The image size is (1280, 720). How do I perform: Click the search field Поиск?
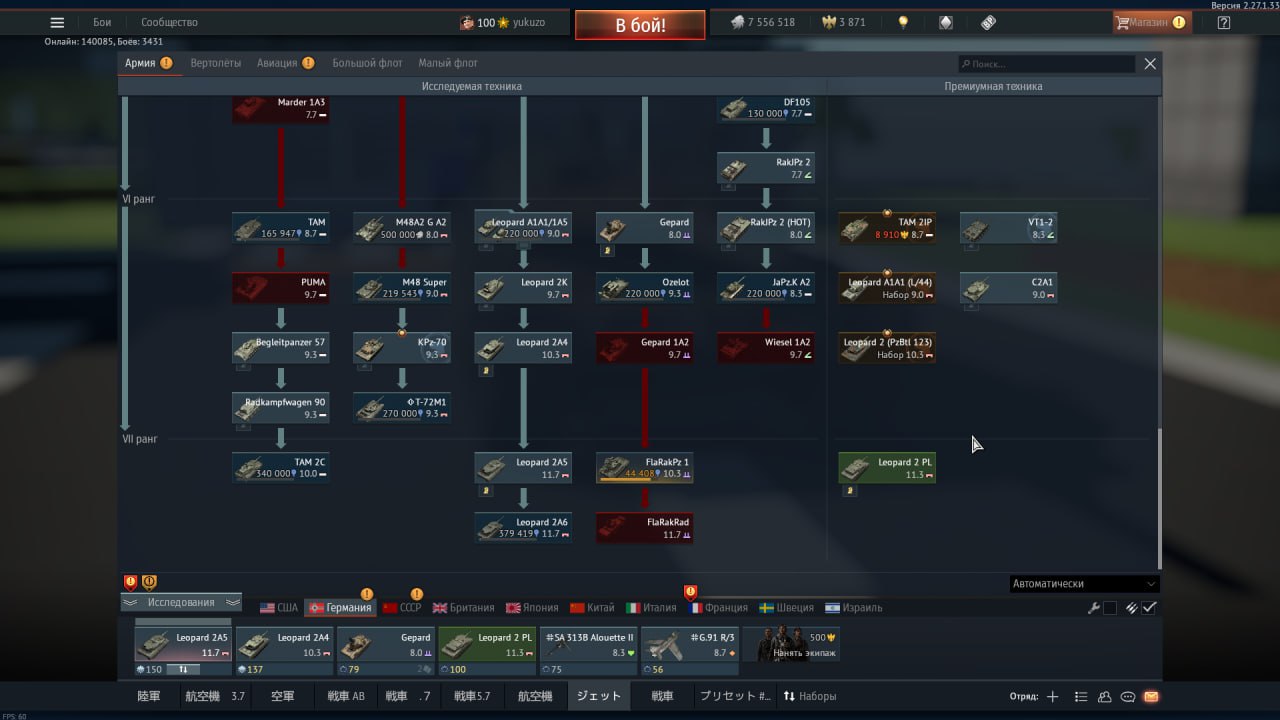point(1046,64)
